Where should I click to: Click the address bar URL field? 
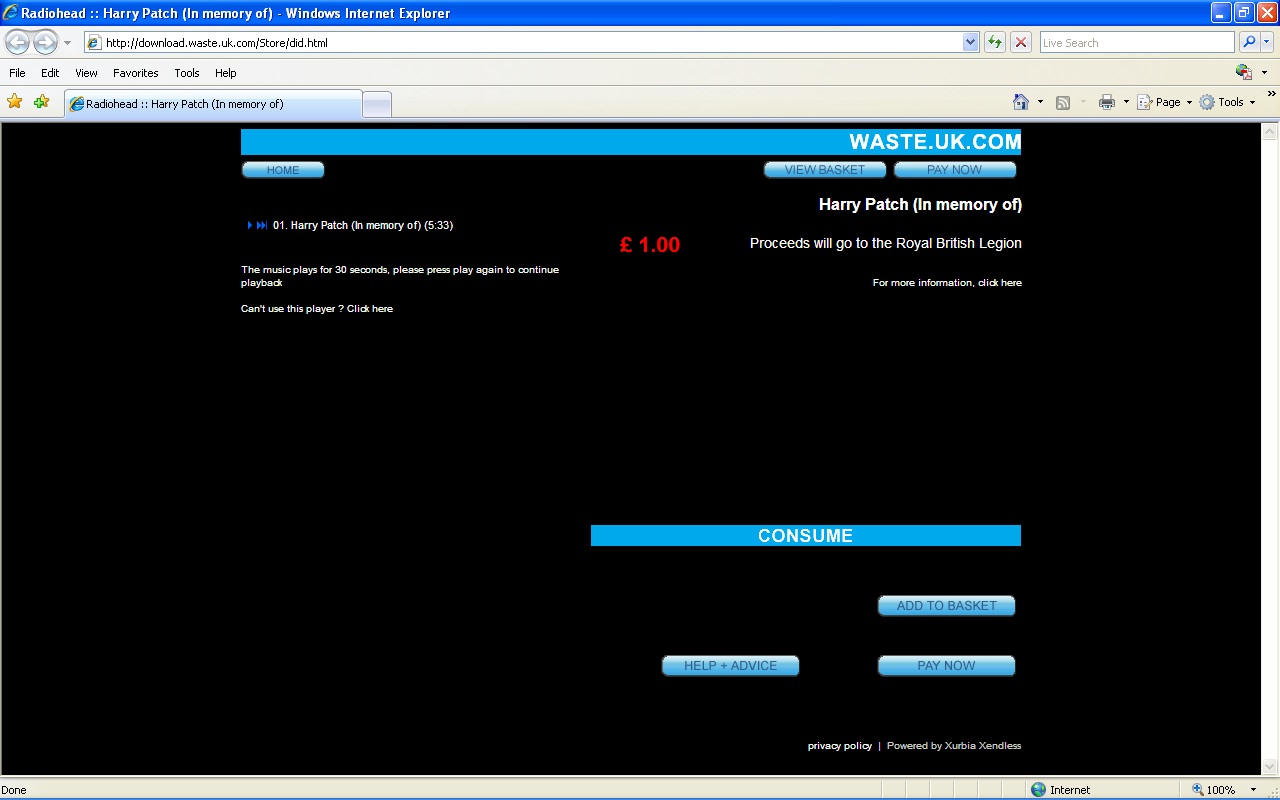click(x=522, y=42)
